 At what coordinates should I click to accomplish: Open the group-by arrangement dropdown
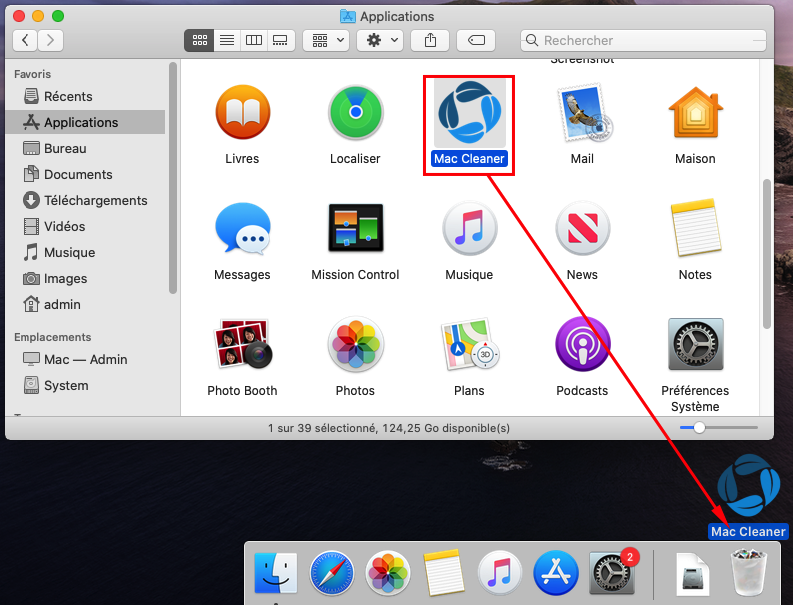[x=327, y=40]
